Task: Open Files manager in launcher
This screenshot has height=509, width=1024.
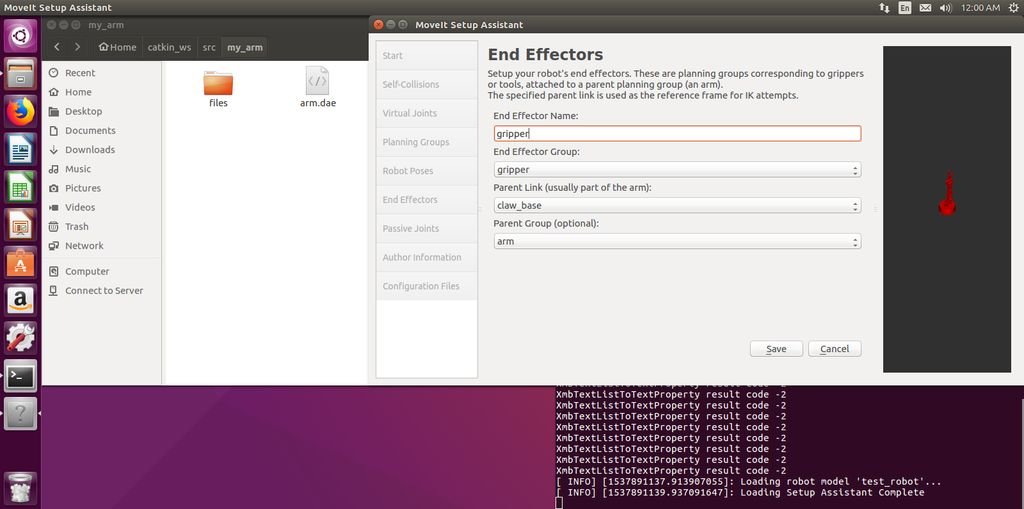Action: [x=21, y=74]
